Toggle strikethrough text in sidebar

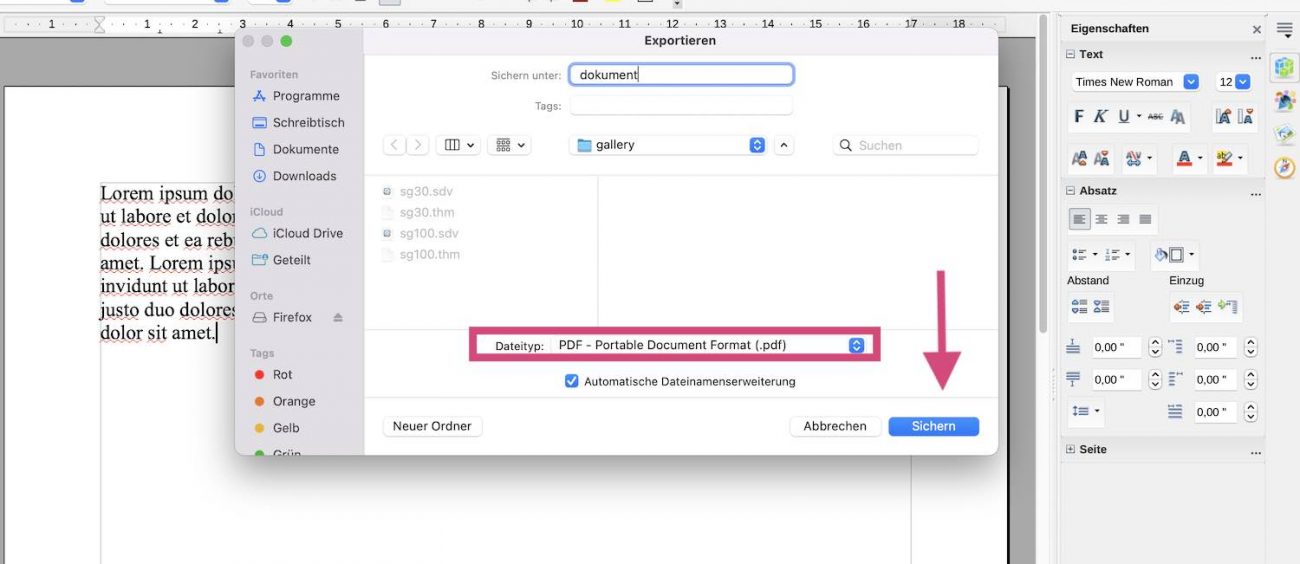[1155, 117]
